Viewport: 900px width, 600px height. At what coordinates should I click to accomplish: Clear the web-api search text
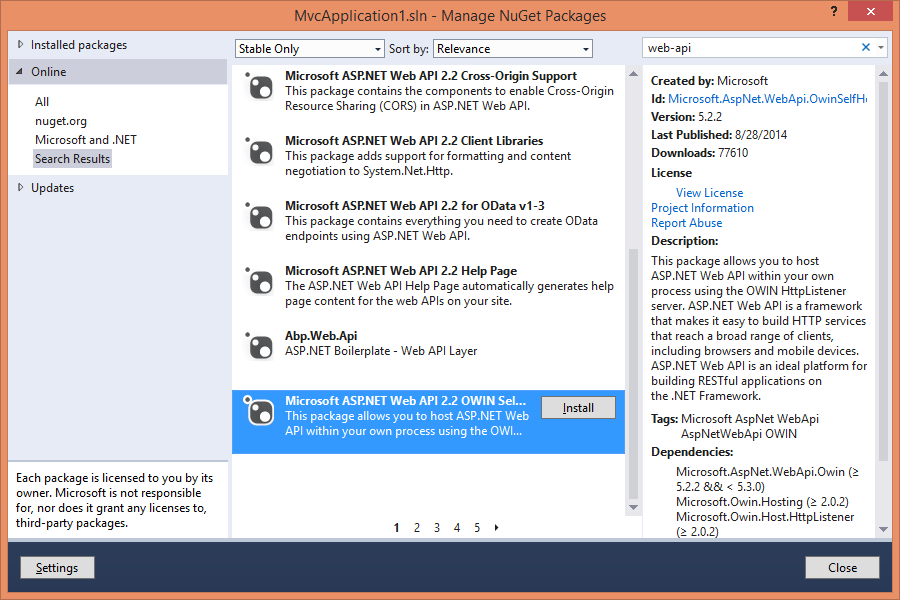(866, 48)
